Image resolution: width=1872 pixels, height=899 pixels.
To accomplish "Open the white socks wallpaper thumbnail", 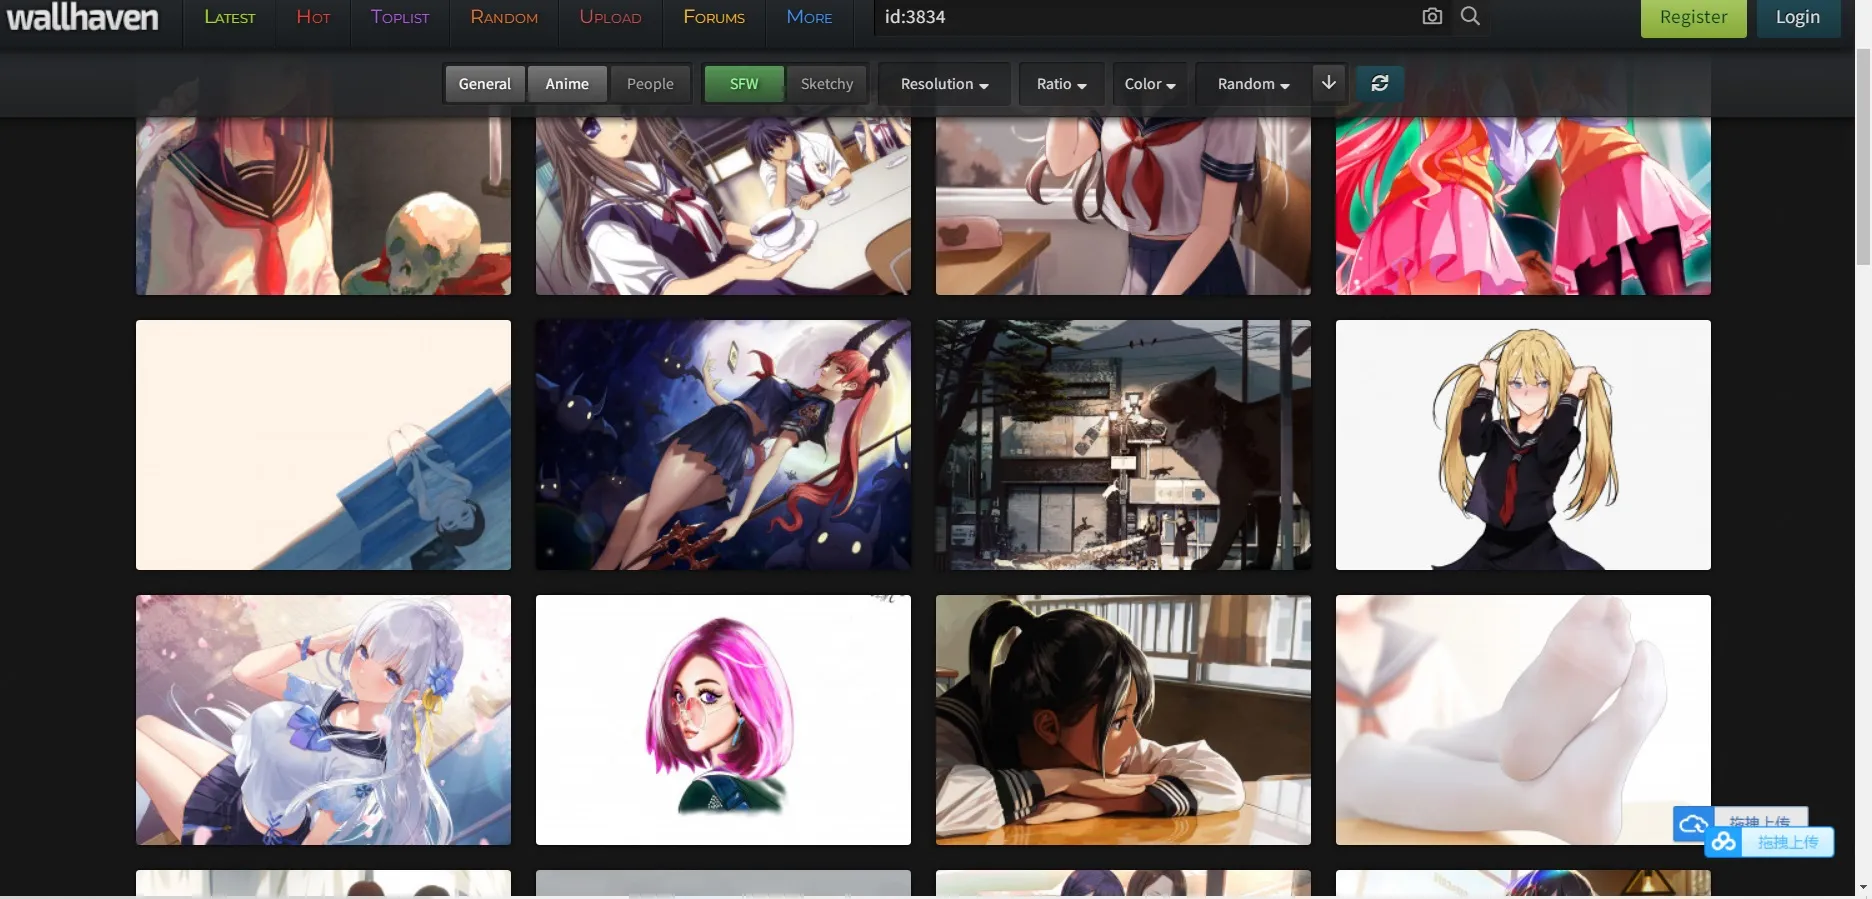I will point(1523,720).
